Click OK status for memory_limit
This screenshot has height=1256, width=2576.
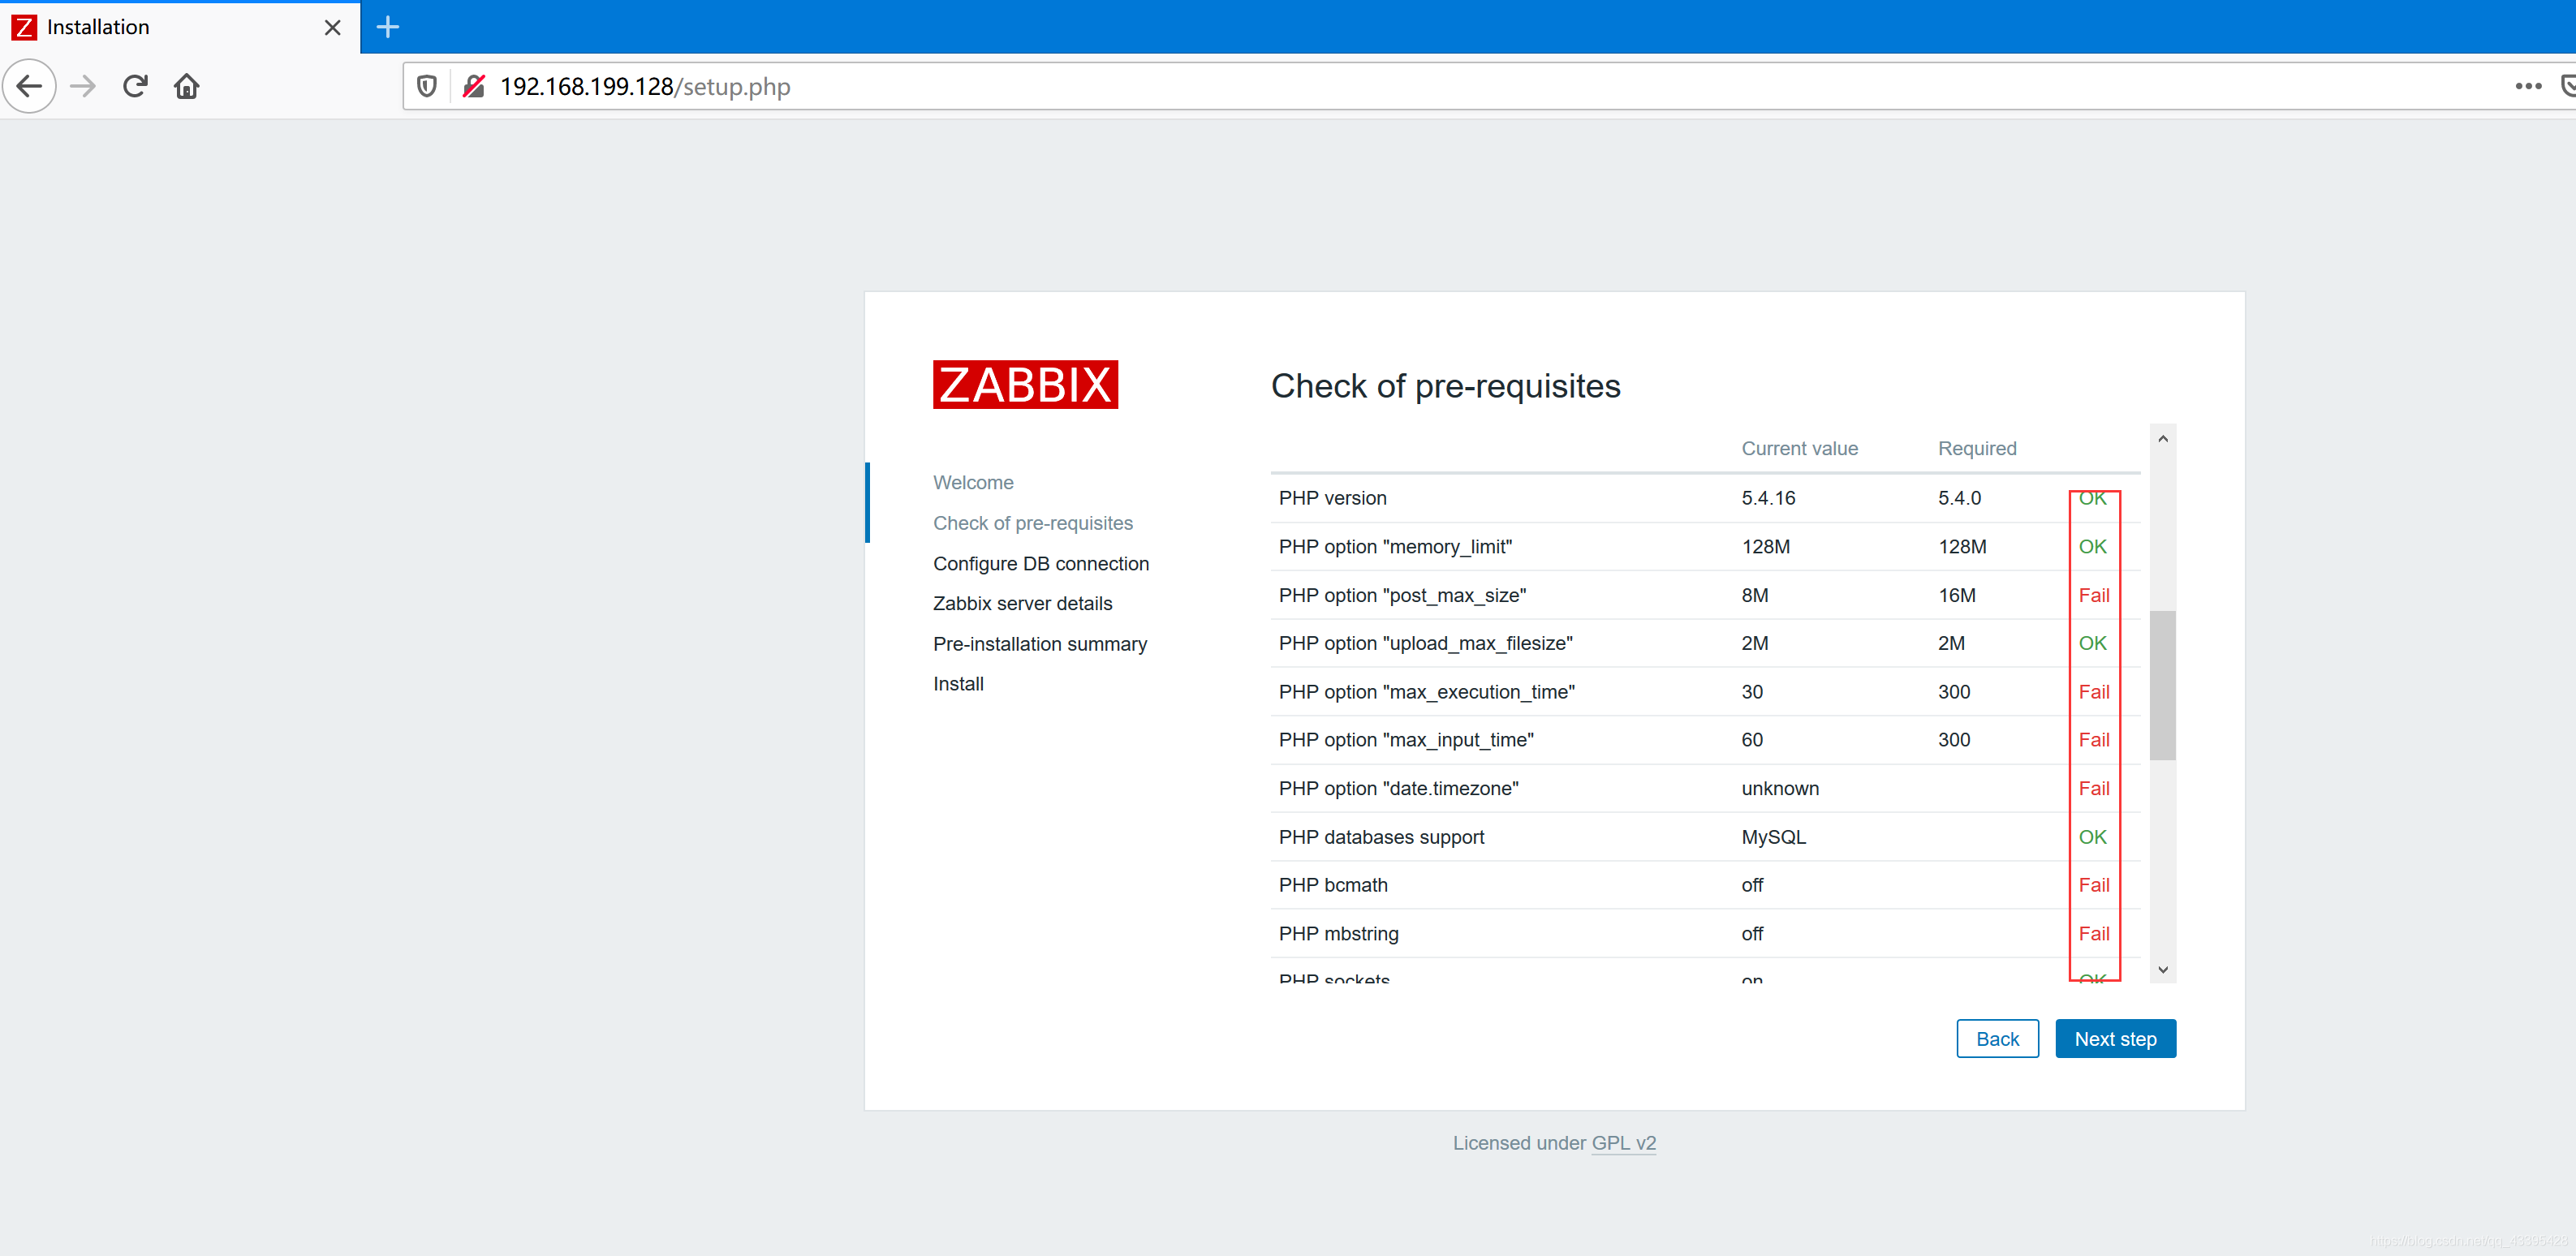(2092, 547)
